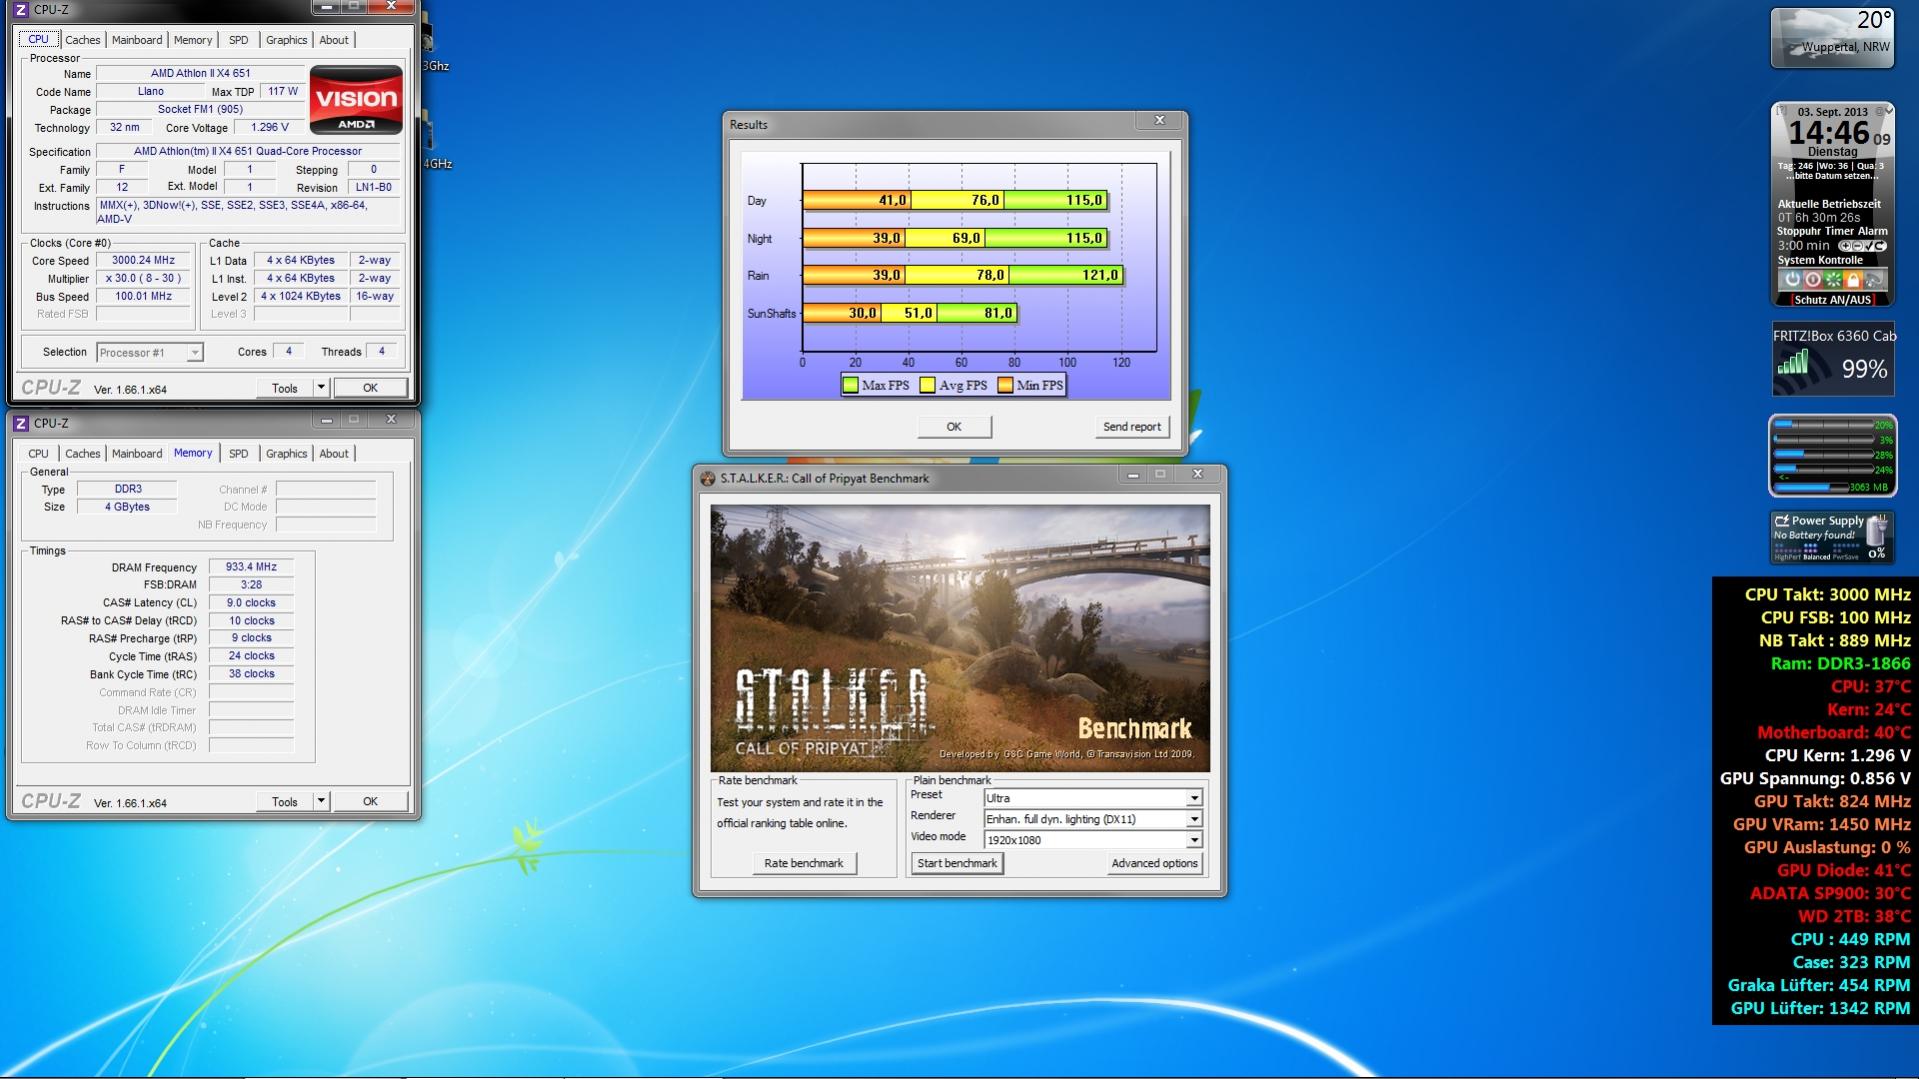Screen dimensions: 1919x1079
Task: Switch to Mainboard tab in upper CPU-Z window
Action: [137, 40]
